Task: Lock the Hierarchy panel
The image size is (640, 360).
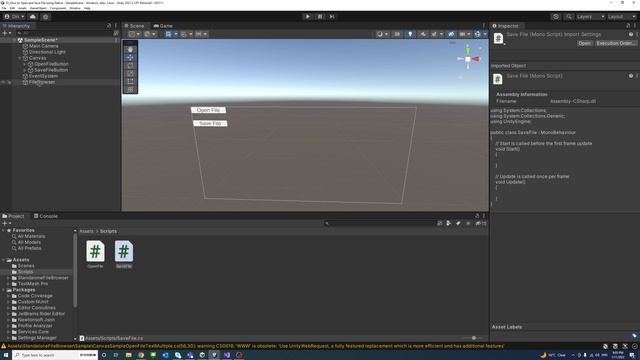Action: coord(109,26)
